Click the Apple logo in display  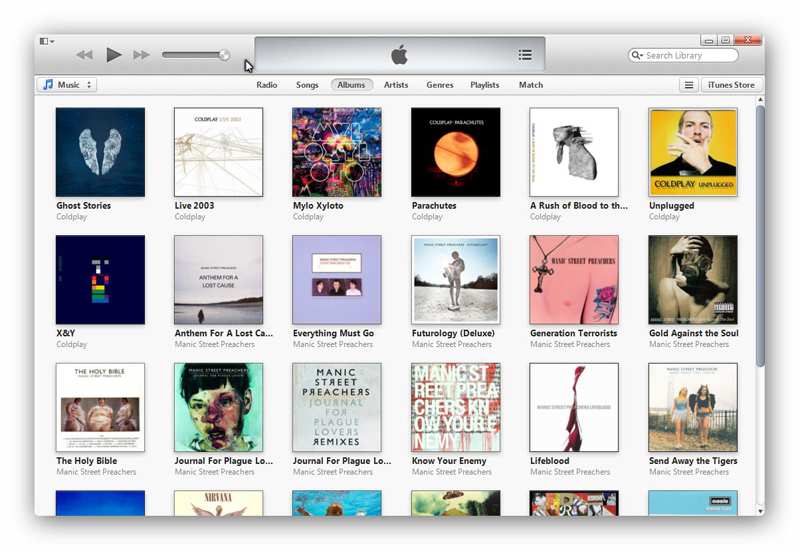pos(399,54)
